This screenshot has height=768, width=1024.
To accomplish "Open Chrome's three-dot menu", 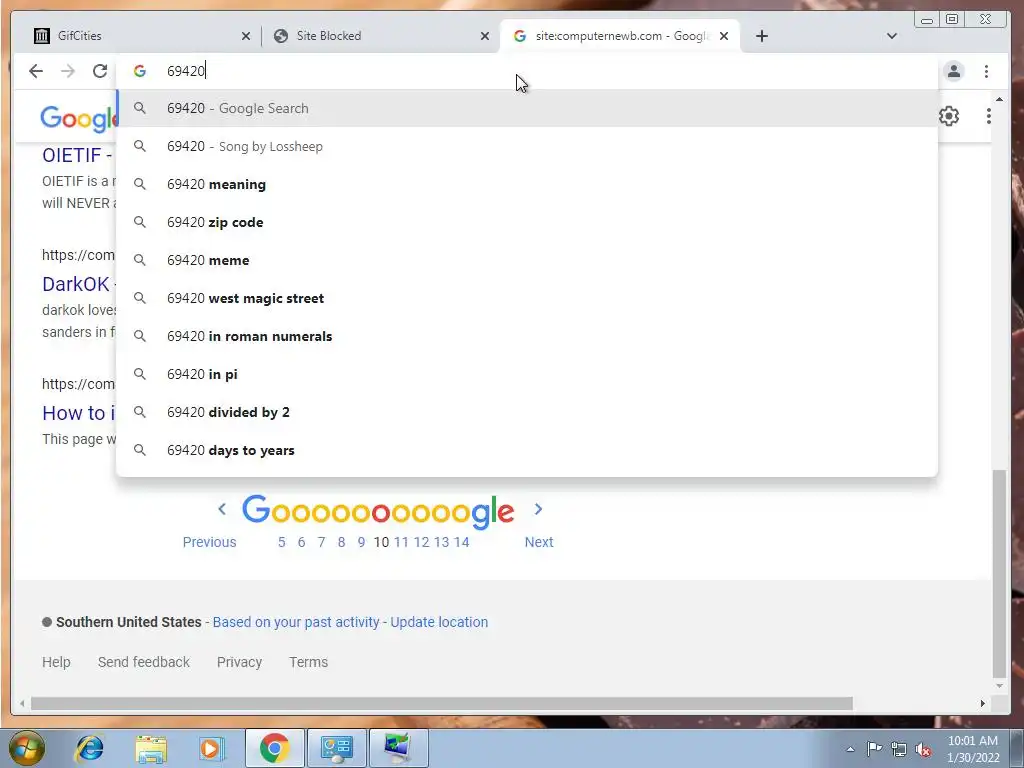I will pyautogui.click(x=986, y=71).
